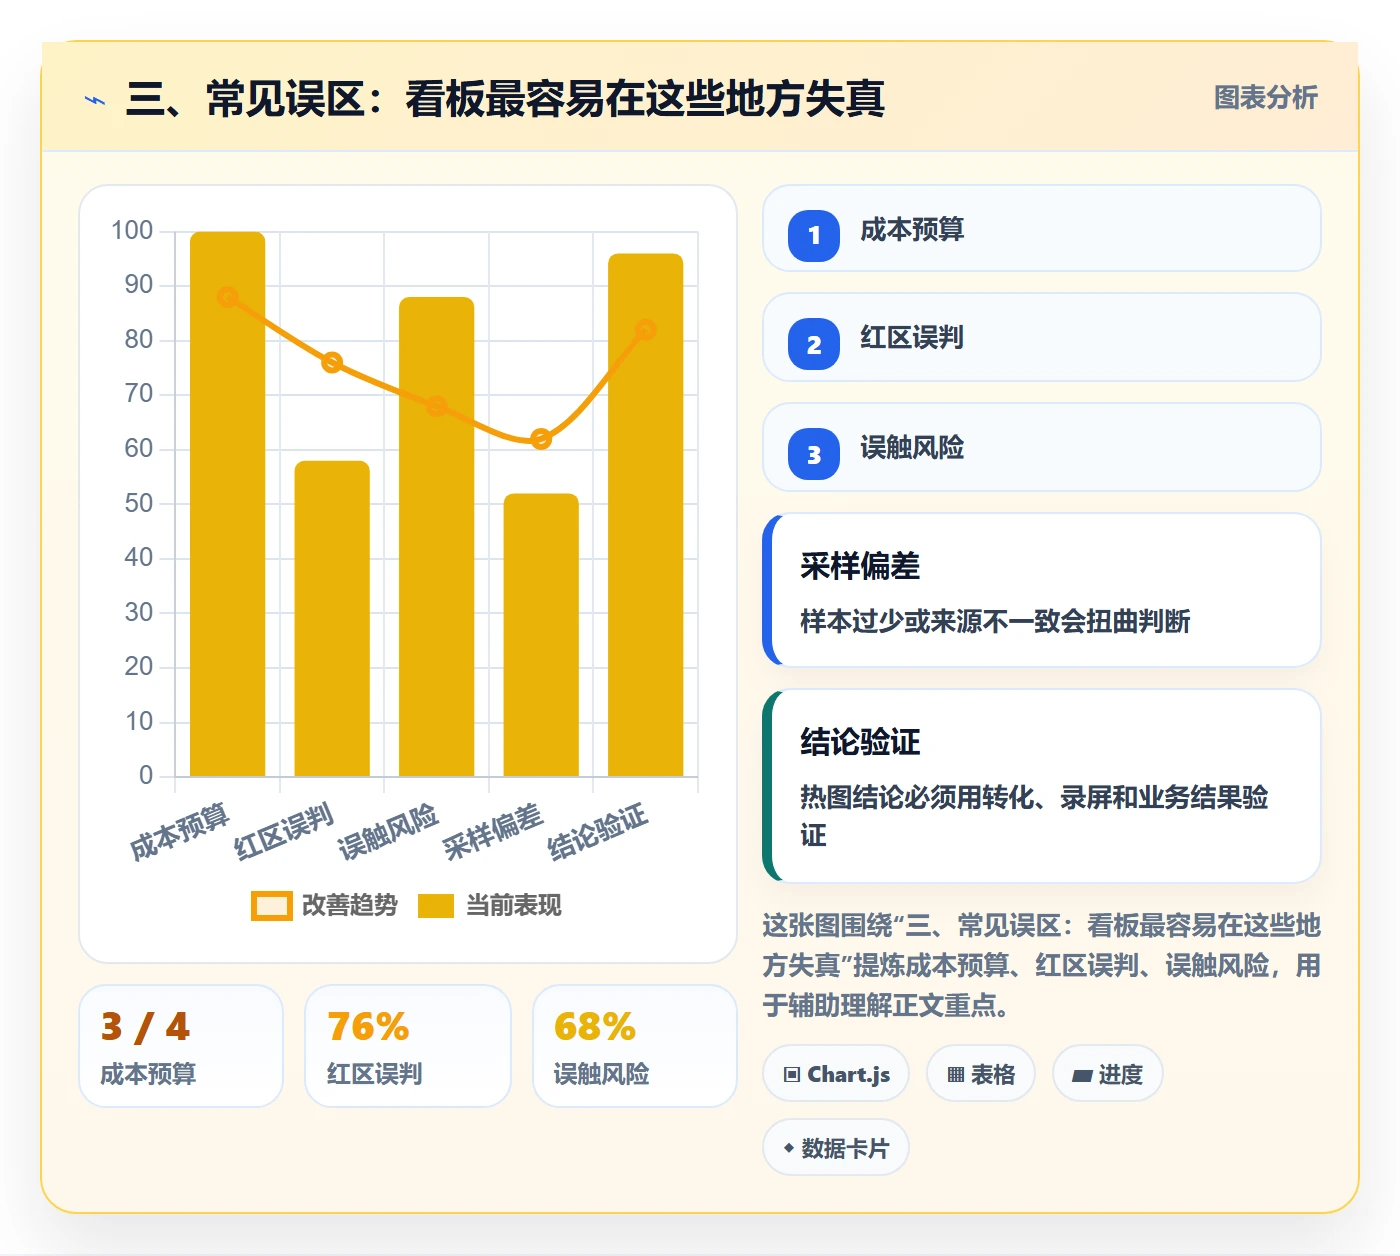Click the 误触风险 bar in the chart
Screen dimensions: 1400x1256
(437, 537)
